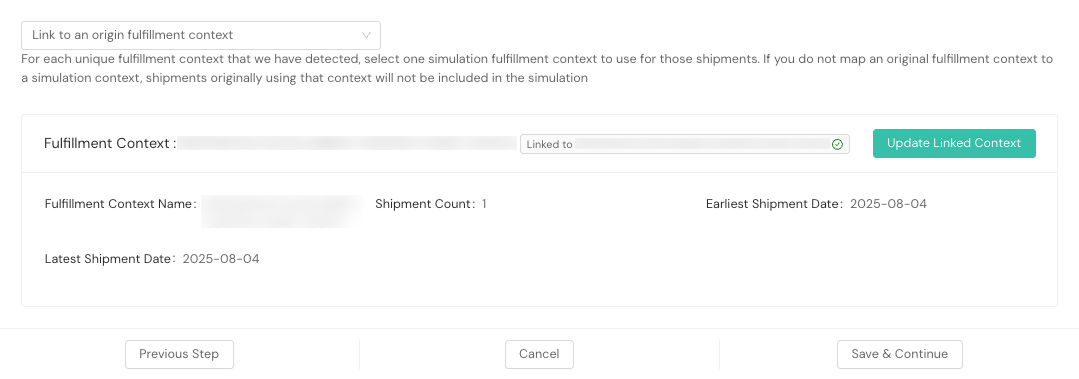The width and height of the screenshot is (1079, 379).
Task: Click the Shipment Count label
Action: tap(425, 204)
